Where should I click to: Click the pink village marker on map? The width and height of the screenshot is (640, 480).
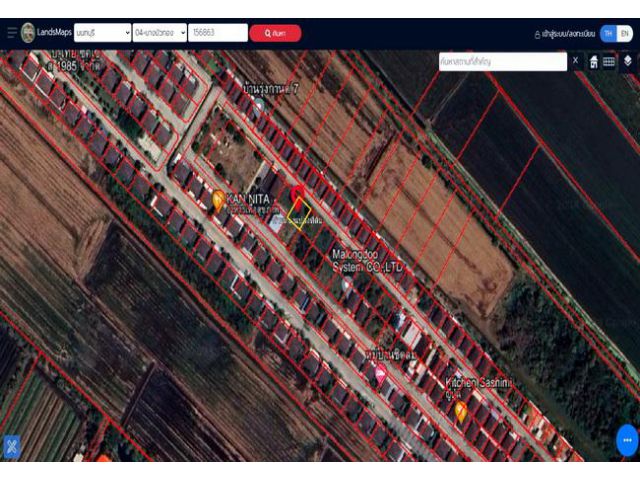tap(380, 375)
